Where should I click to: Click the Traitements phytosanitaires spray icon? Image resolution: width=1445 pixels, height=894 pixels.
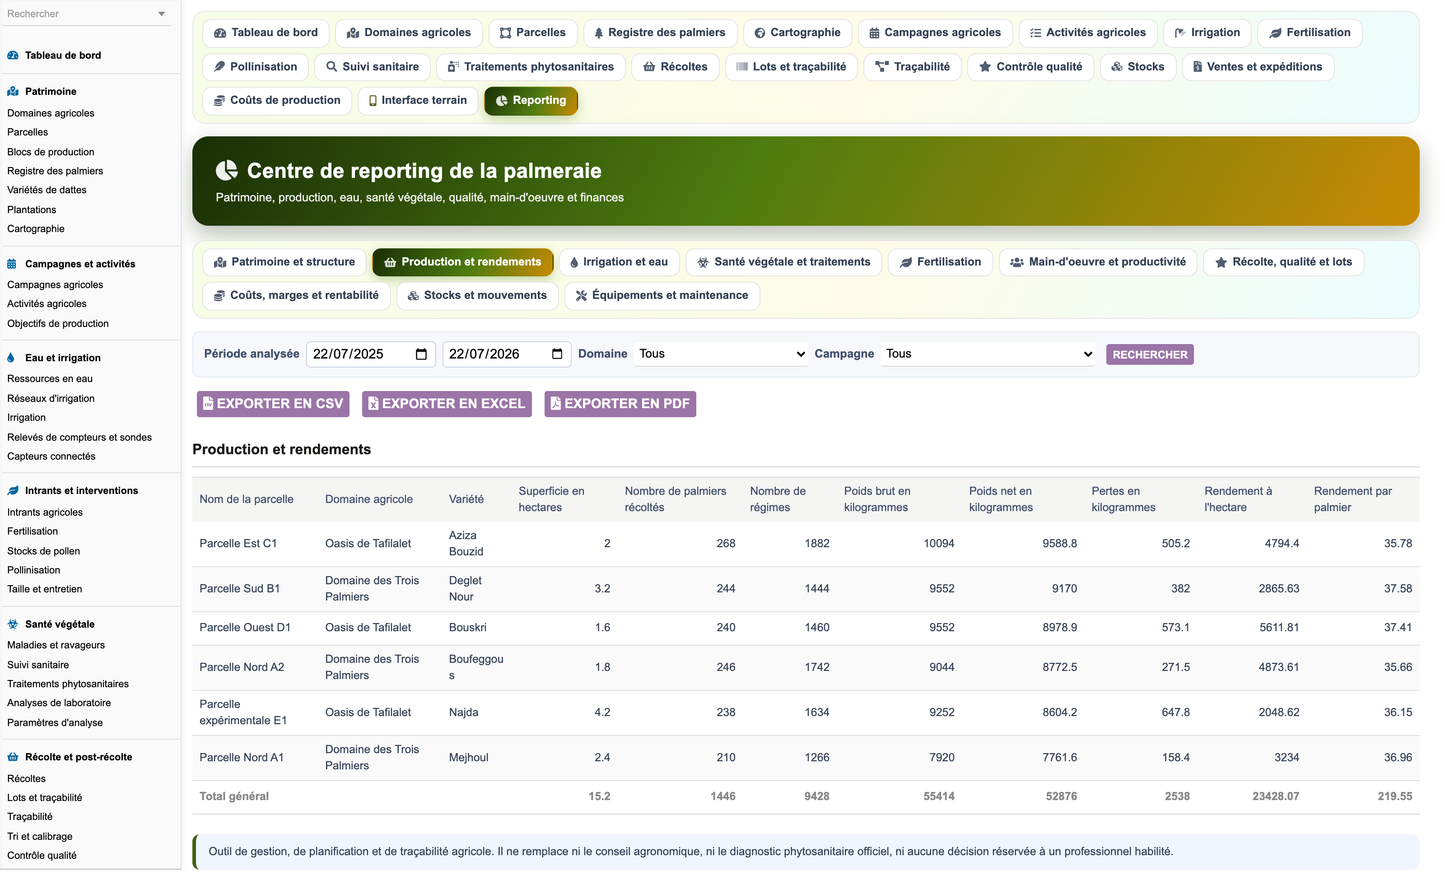pos(453,67)
